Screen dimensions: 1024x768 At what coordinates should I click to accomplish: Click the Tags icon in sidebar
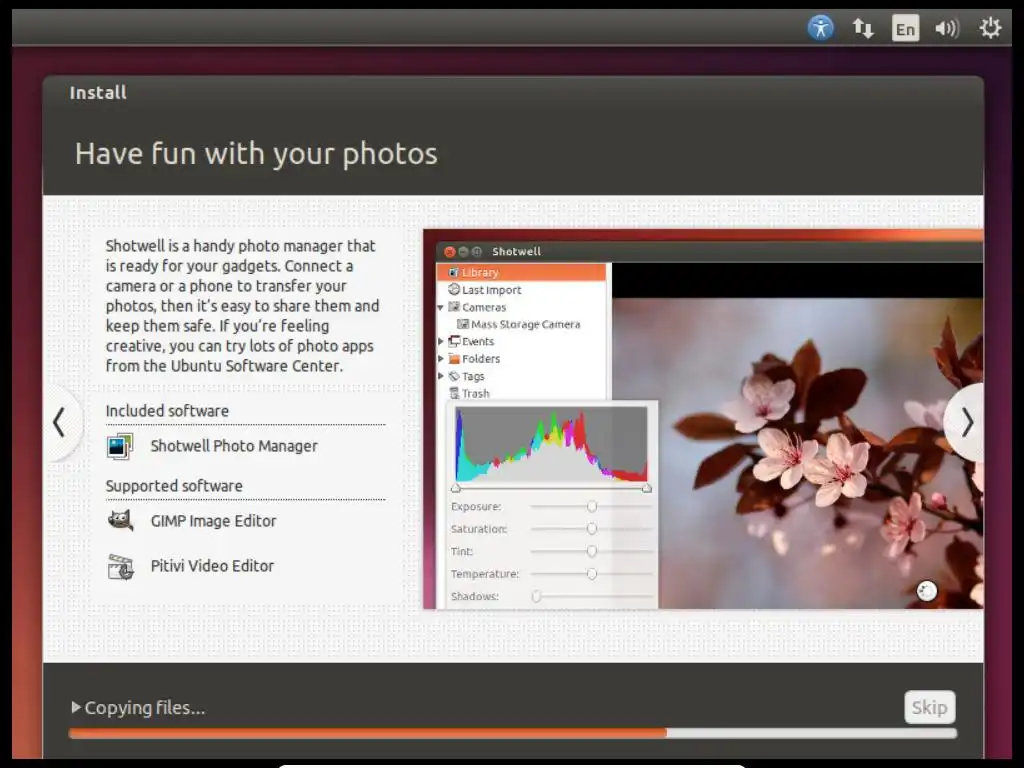(454, 376)
